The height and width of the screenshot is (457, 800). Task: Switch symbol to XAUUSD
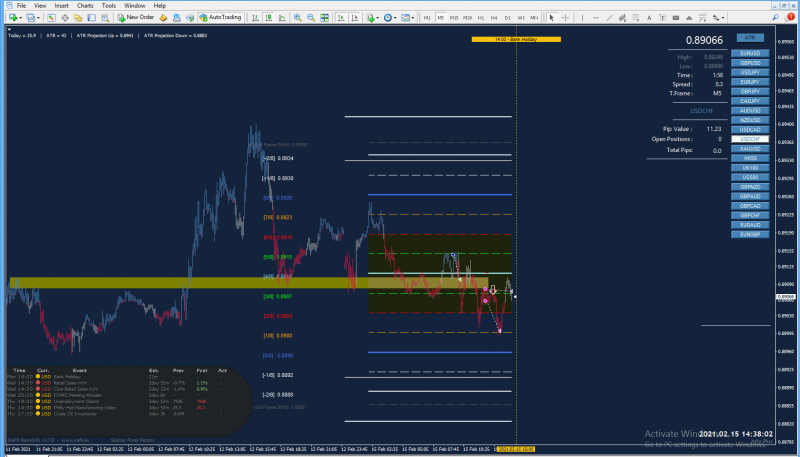[750, 148]
